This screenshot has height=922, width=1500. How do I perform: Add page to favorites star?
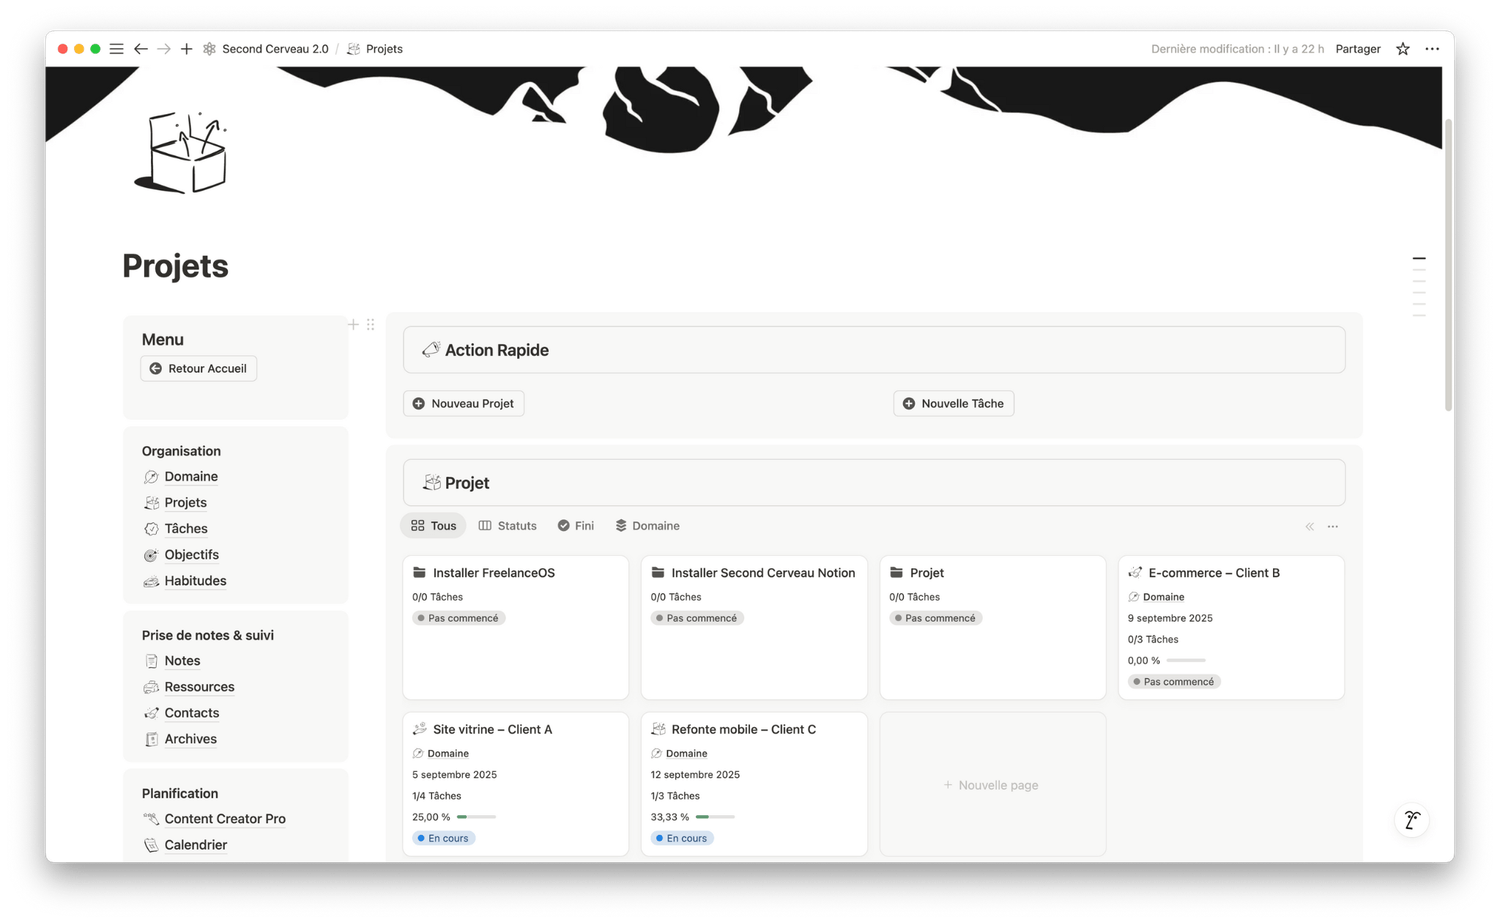pyautogui.click(x=1403, y=49)
